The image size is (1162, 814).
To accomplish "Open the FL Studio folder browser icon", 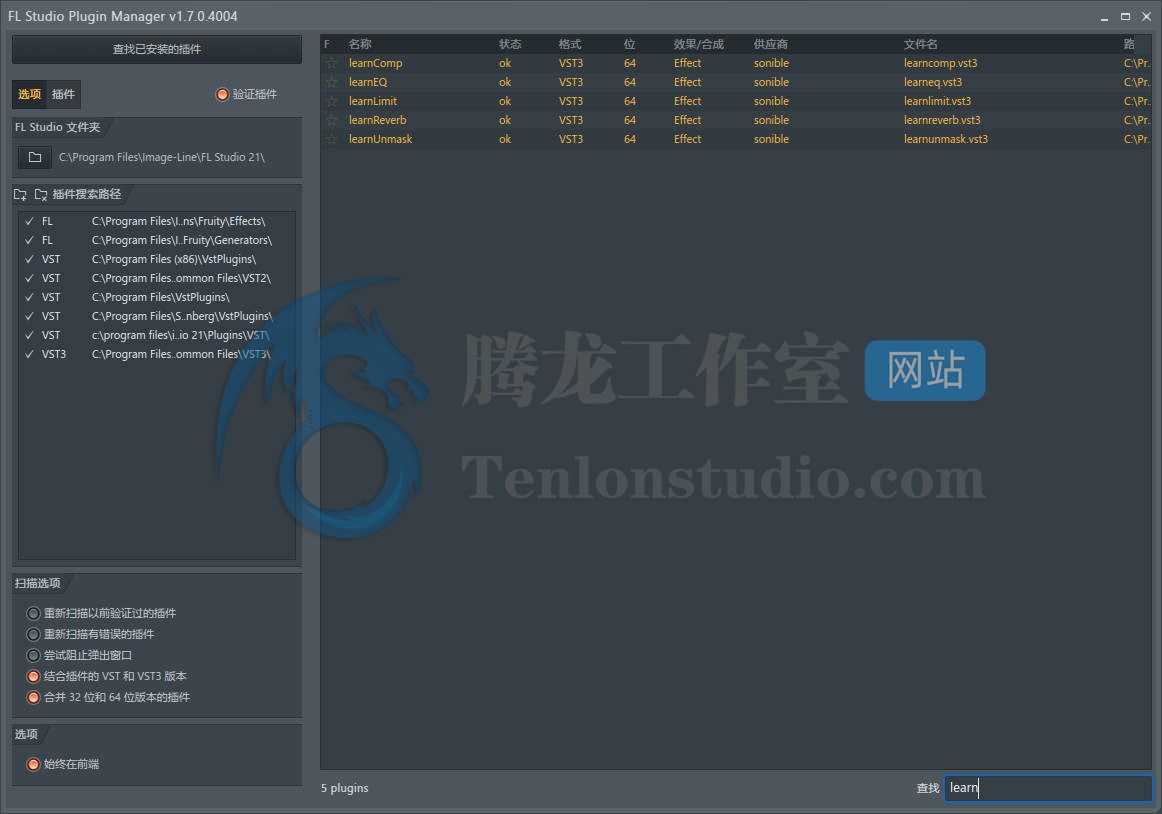I will pyautogui.click(x=35, y=157).
